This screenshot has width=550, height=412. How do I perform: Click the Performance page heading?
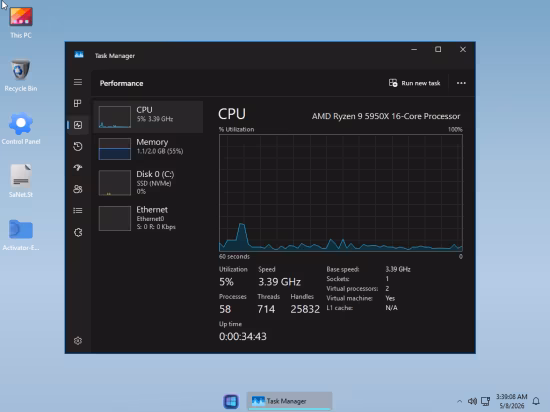pos(121,83)
